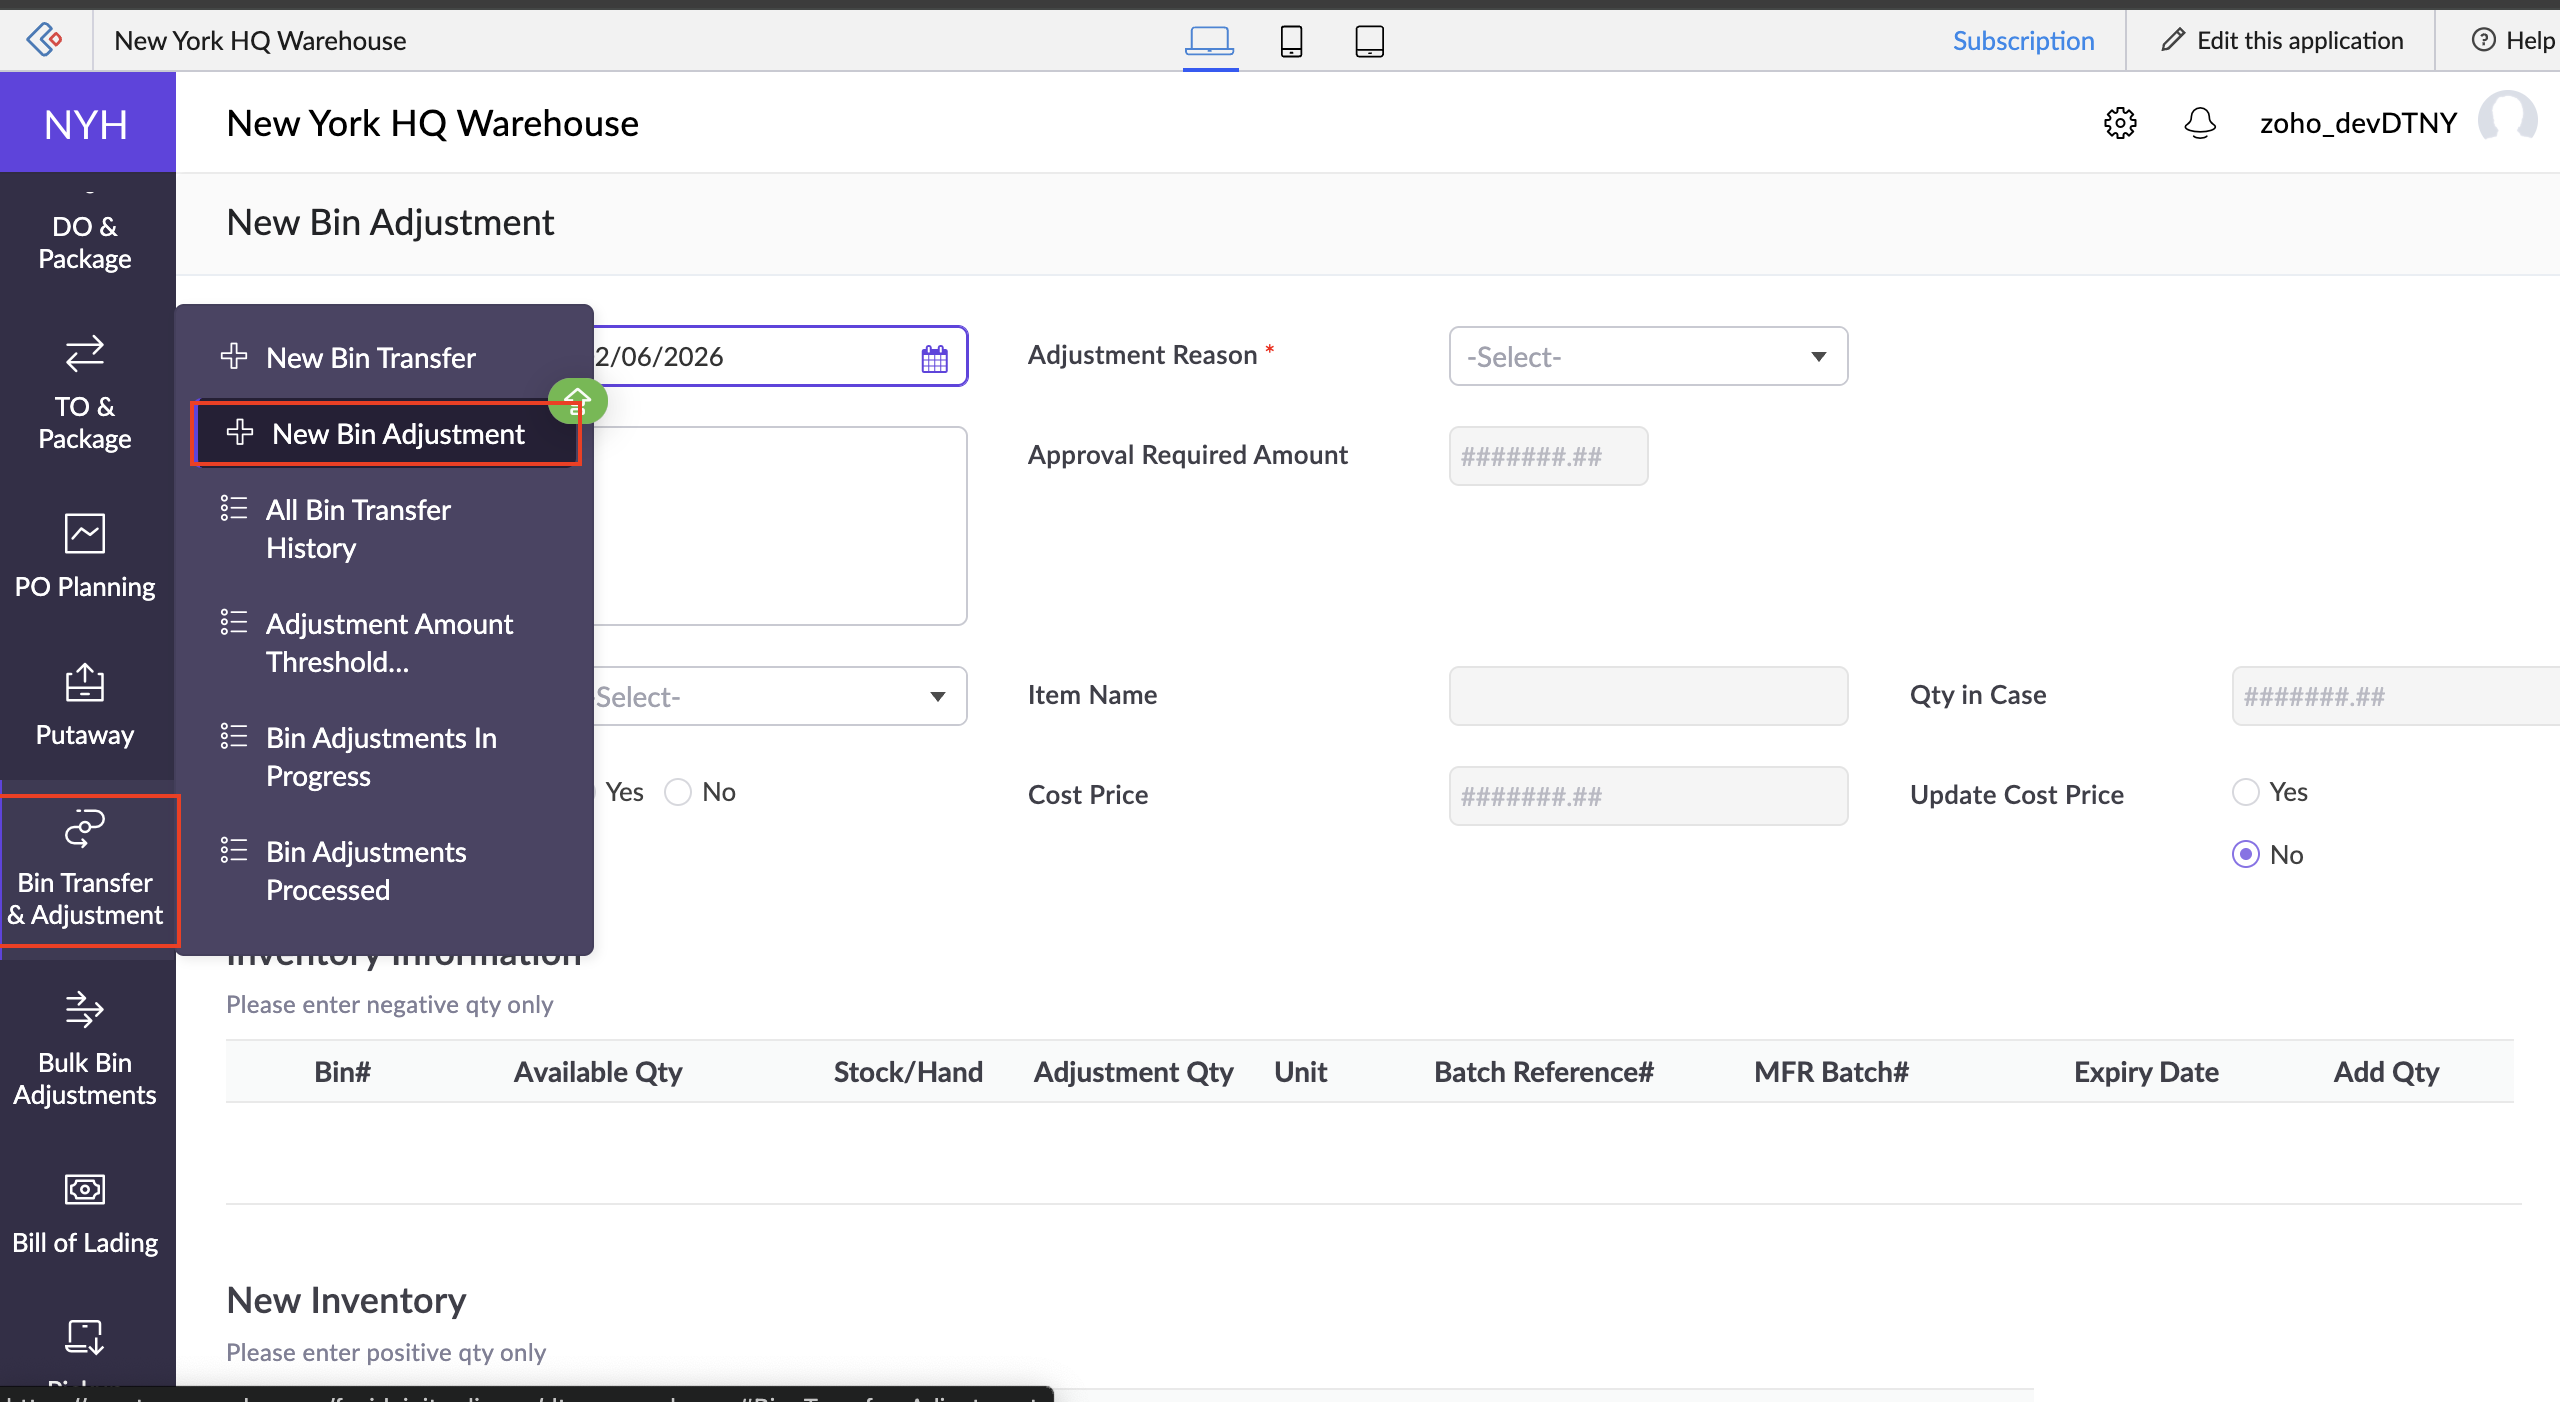The height and width of the screenshot is (1402, 2560).
Task: Open All Bin Transfer History menu item
Action: (x=358, y=529)
